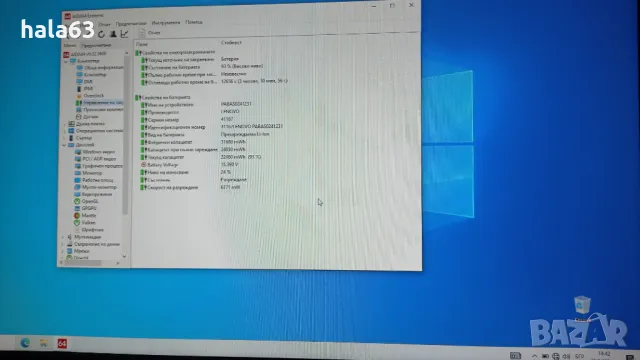This screenshot has width=640, height=360.
Task: Select the Вид на батерията row
Action: click(x=205, y=135)
